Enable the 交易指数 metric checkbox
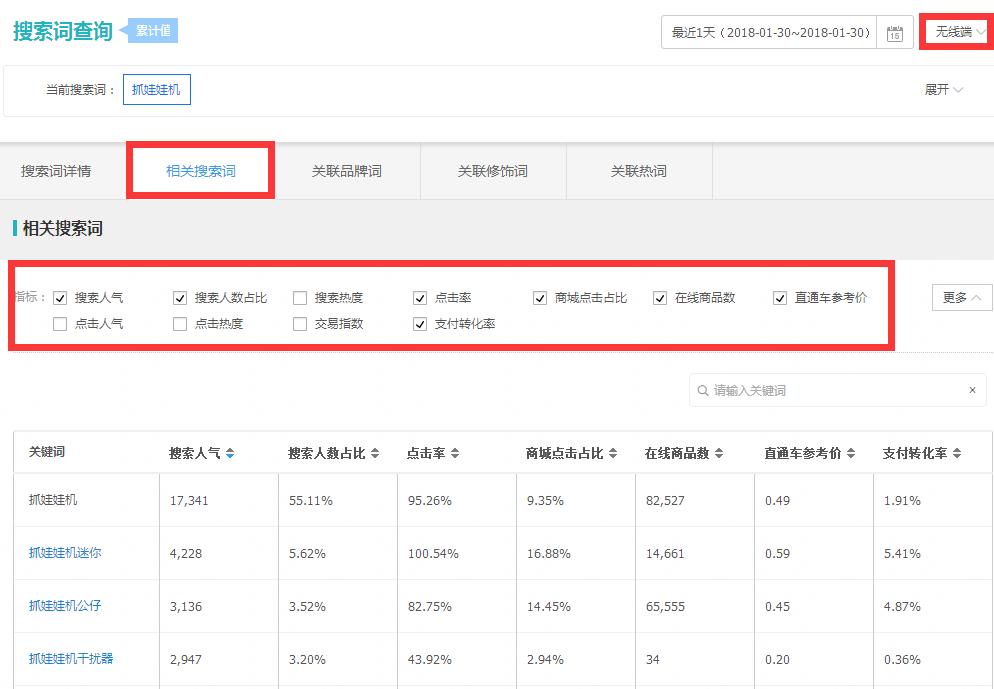 point(300,324)
